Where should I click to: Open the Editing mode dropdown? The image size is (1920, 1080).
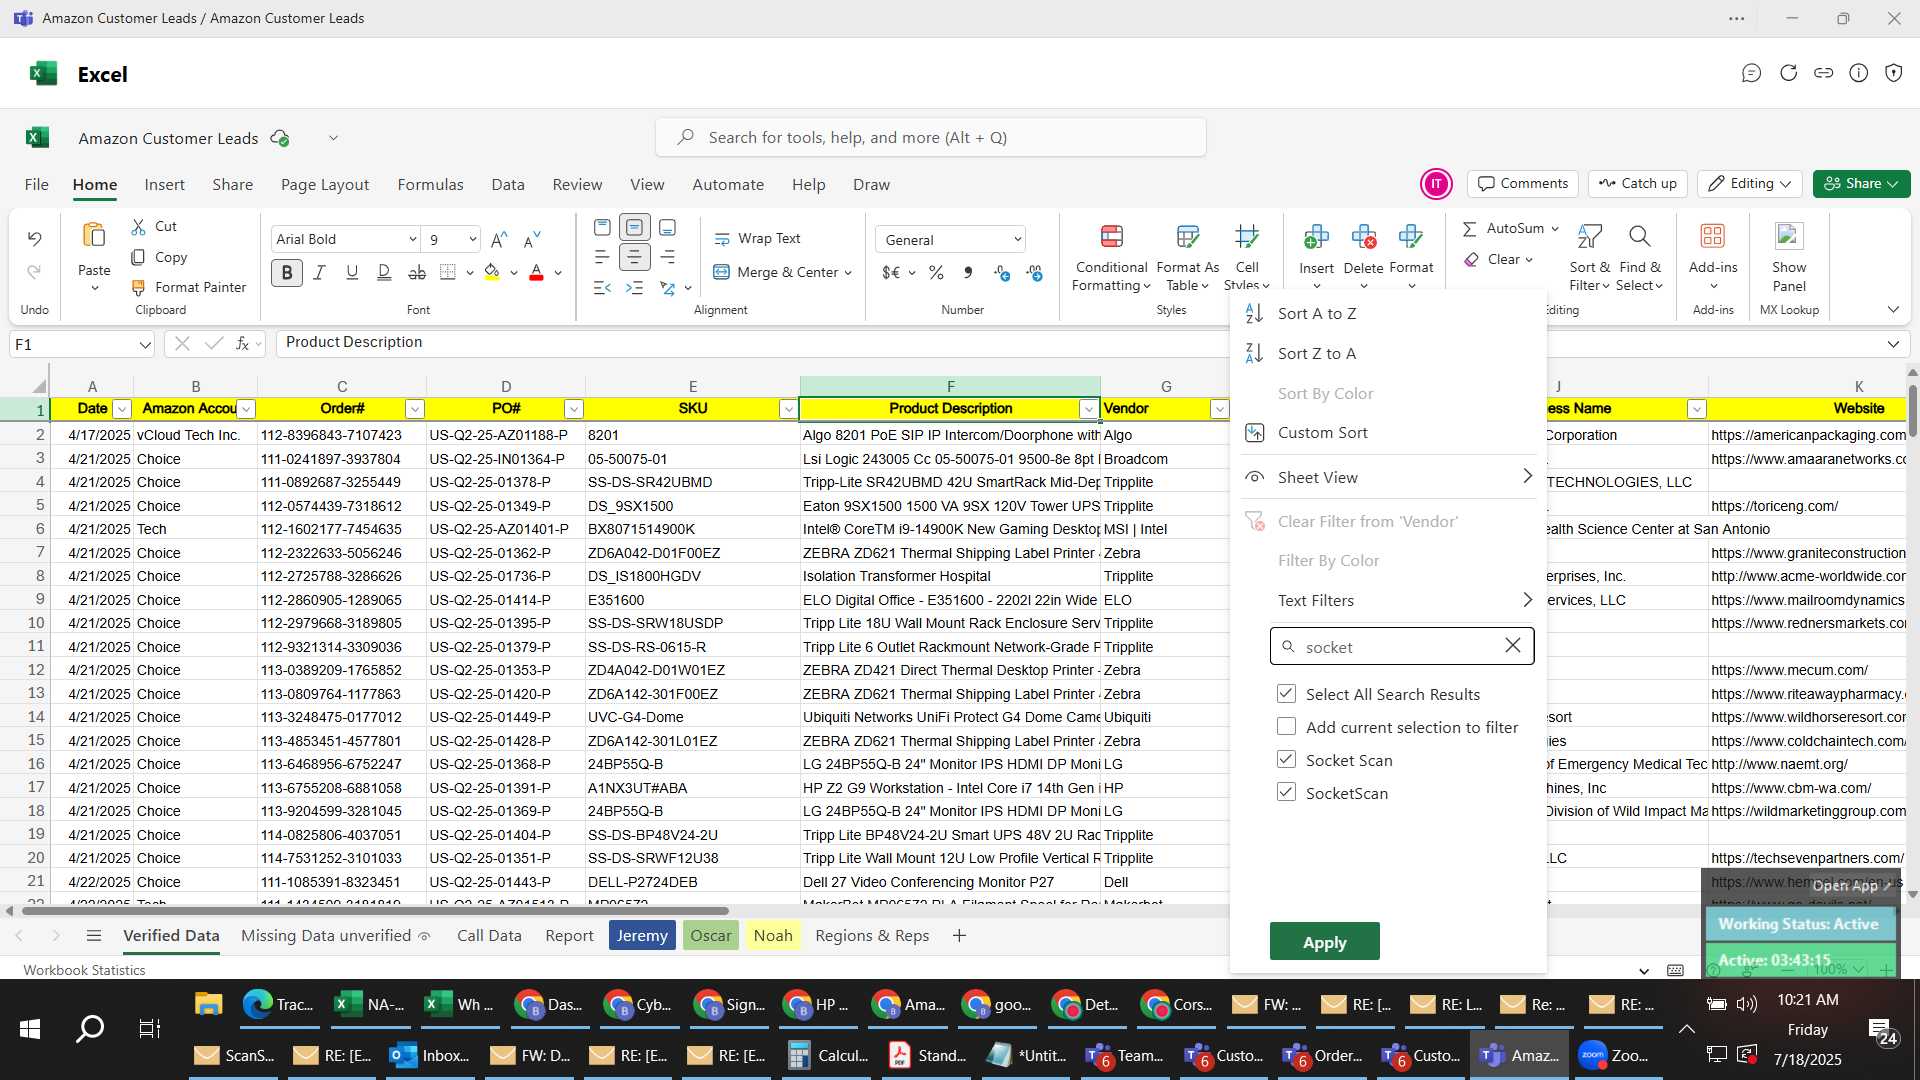click(1750, 183)
